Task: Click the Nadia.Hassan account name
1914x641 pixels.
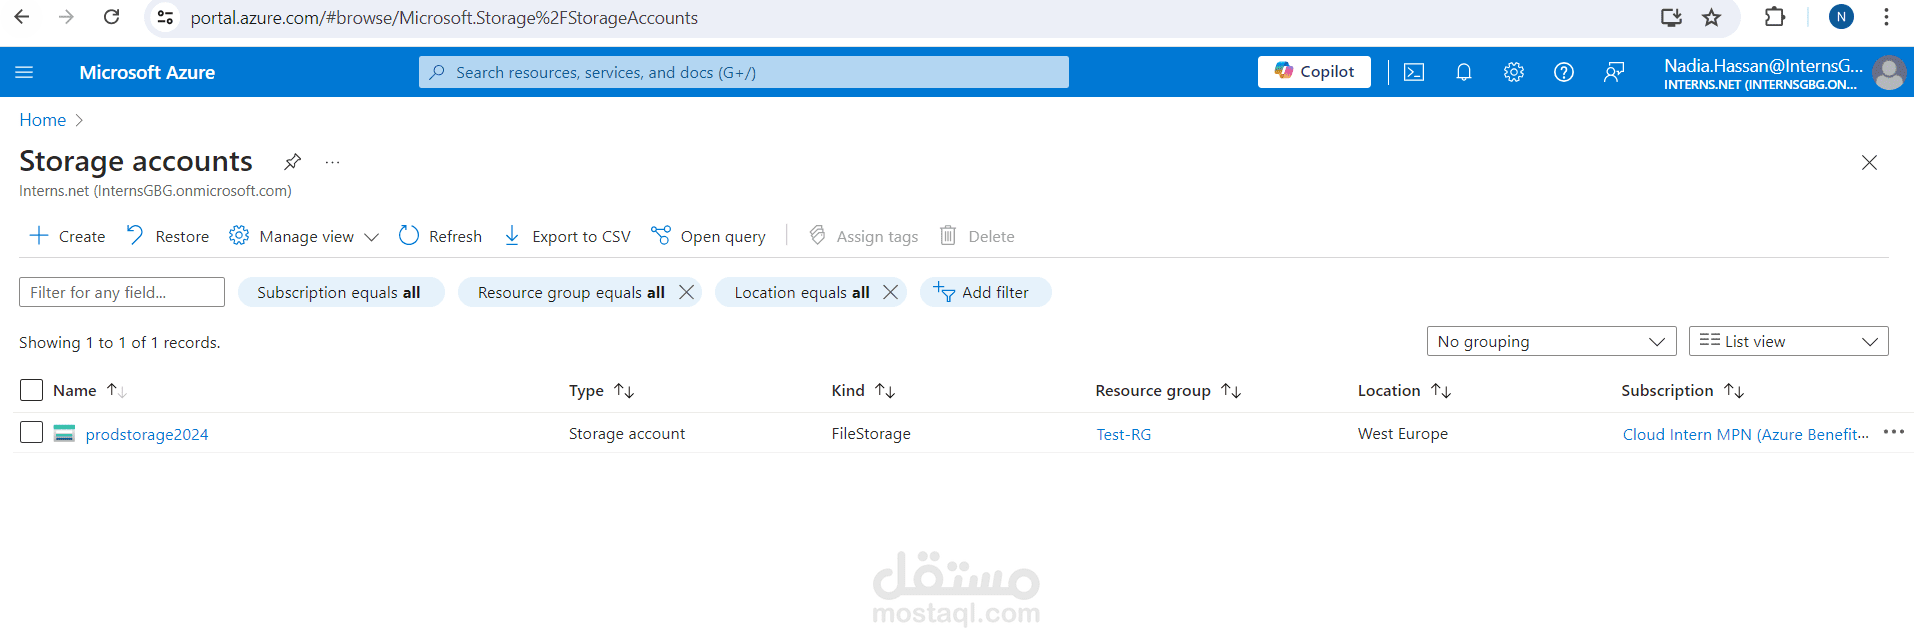Action: tap(1763, 66)
